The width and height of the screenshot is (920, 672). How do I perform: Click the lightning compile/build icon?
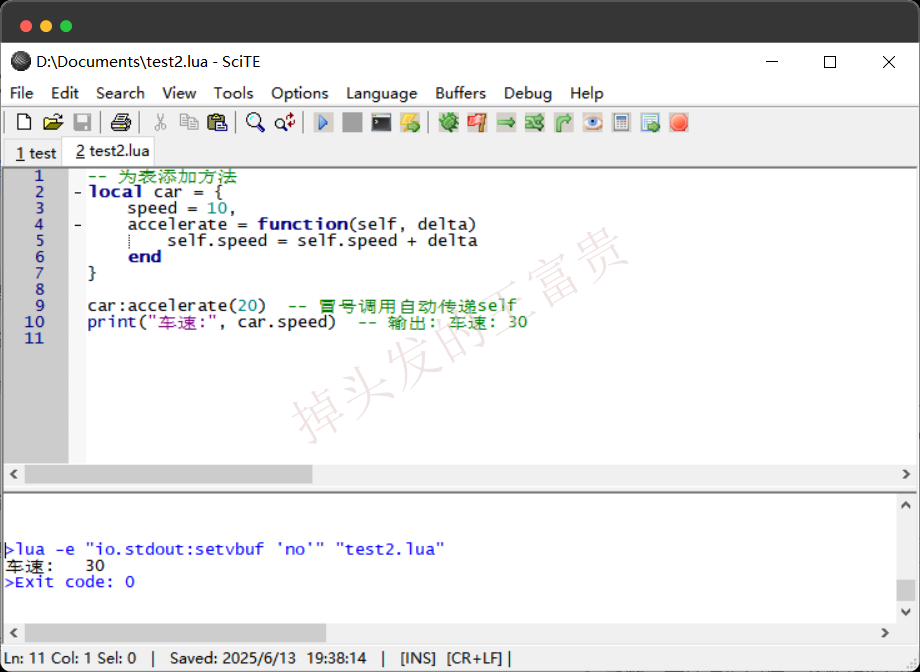click(x=410, y=123)
